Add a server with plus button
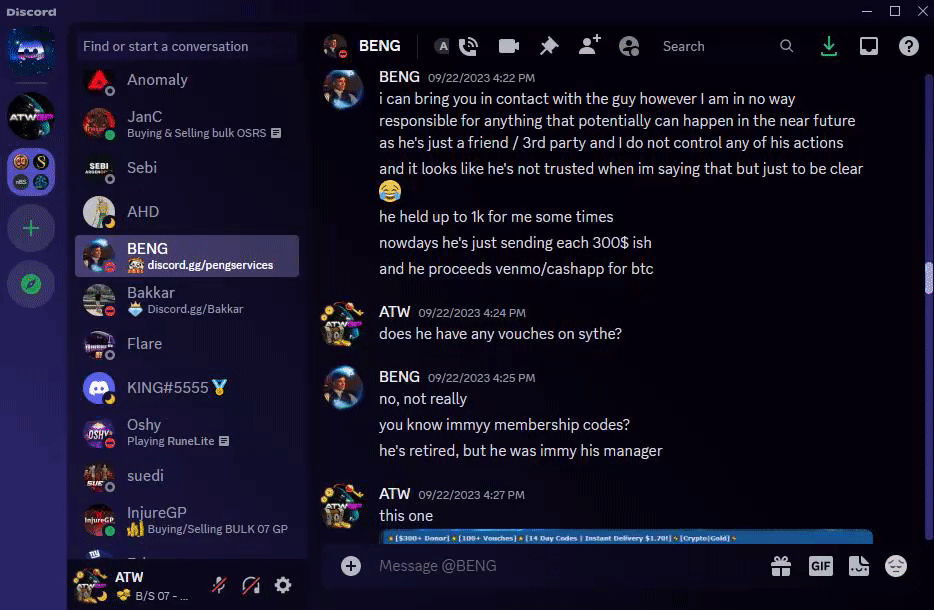This screenshot has height=610, width=934. tap(31, 228)
